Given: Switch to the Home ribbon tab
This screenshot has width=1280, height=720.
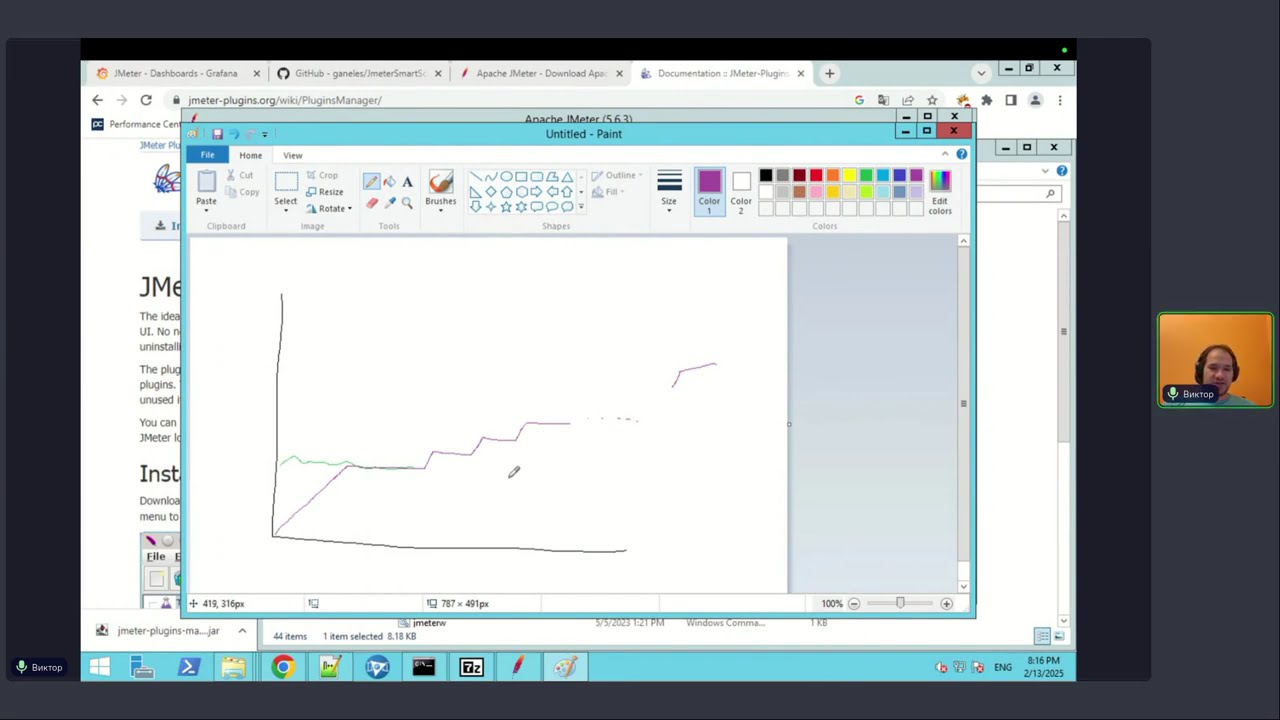Looking at the screenshot, I should click(250, 155).
